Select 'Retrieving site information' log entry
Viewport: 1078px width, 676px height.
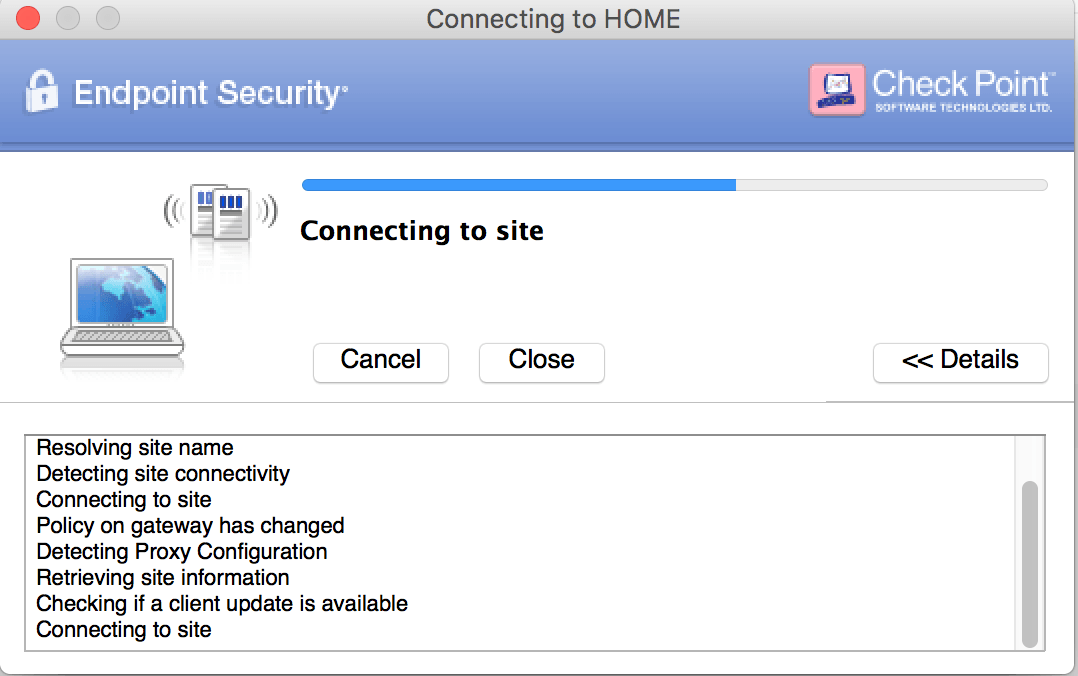coord(163,578)
